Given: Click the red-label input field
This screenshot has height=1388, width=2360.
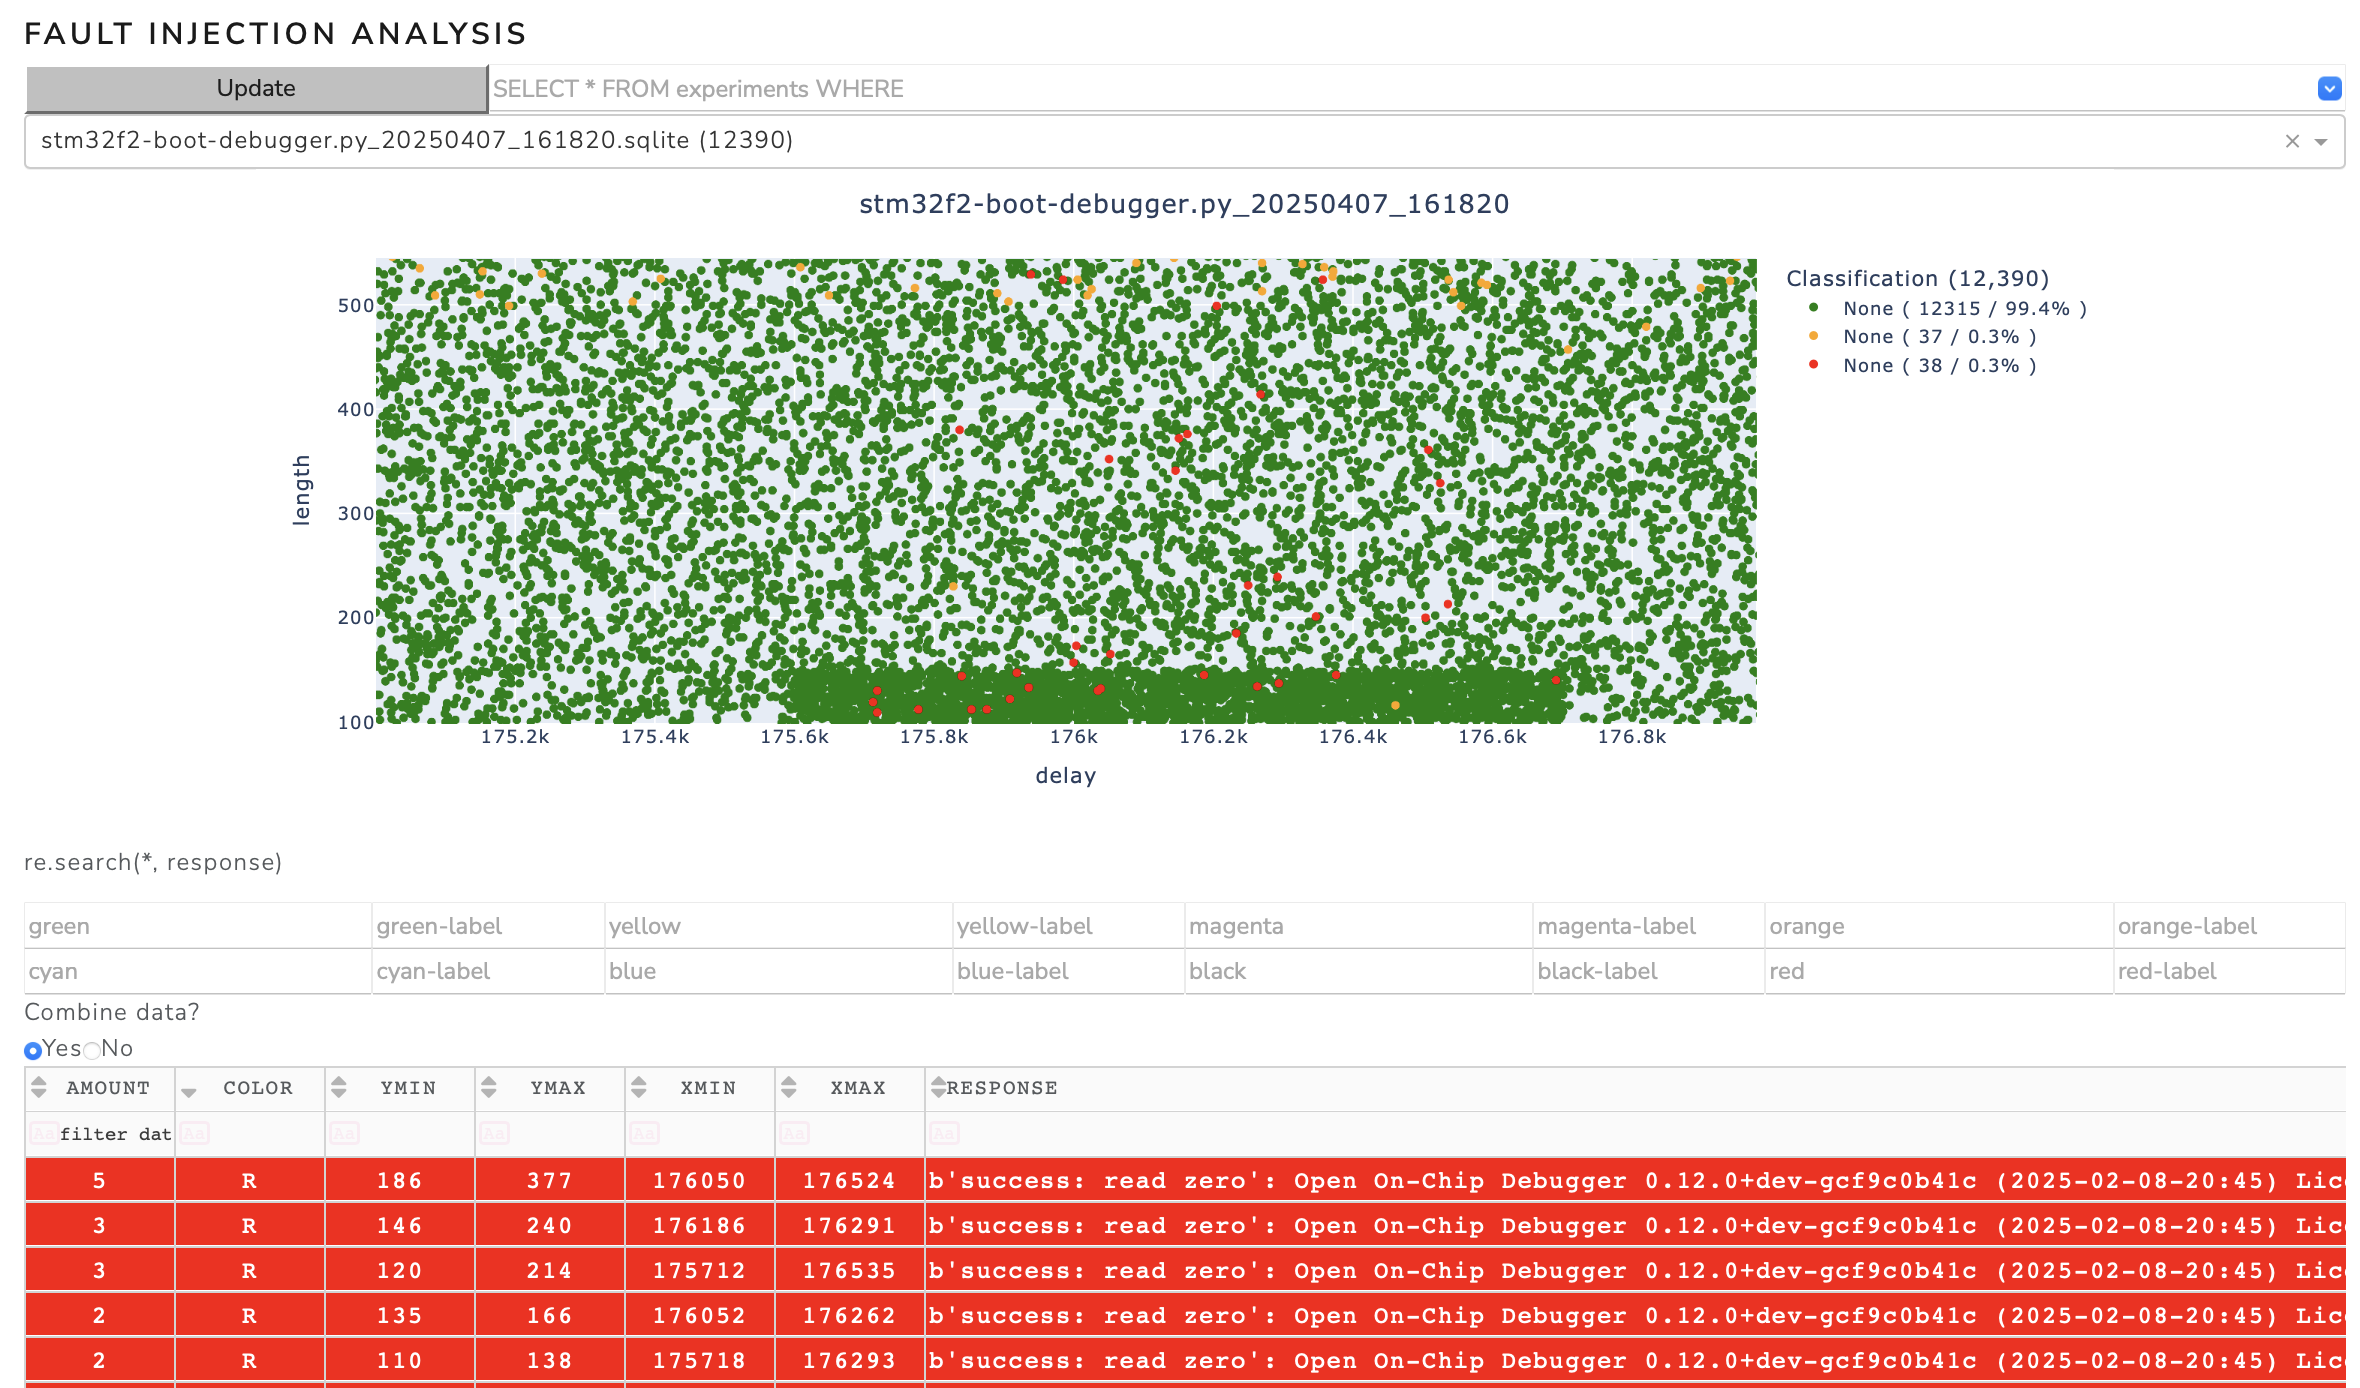Looking at the screenshot, I should [2228, 971].
